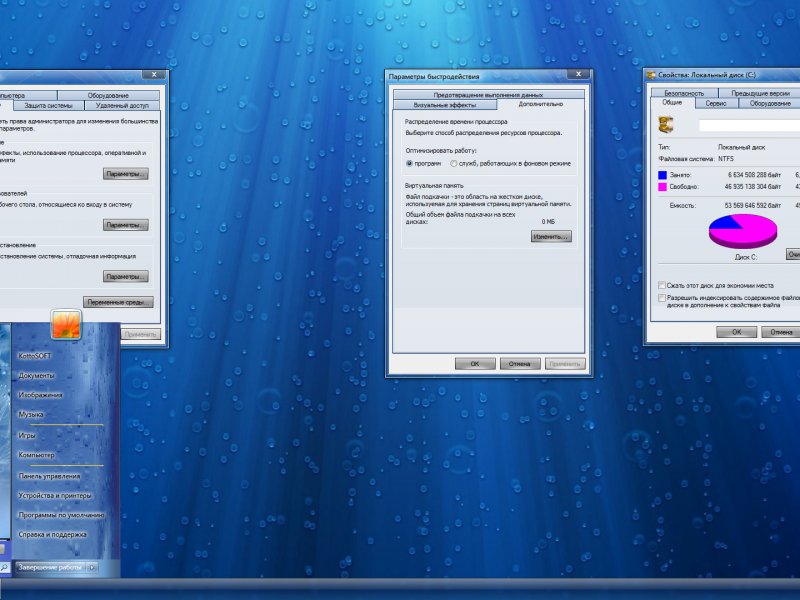The height and width of the screenshot is (600, 800).
Task: Click OK in Параметры быстродействия dialog
Action: 475,364
